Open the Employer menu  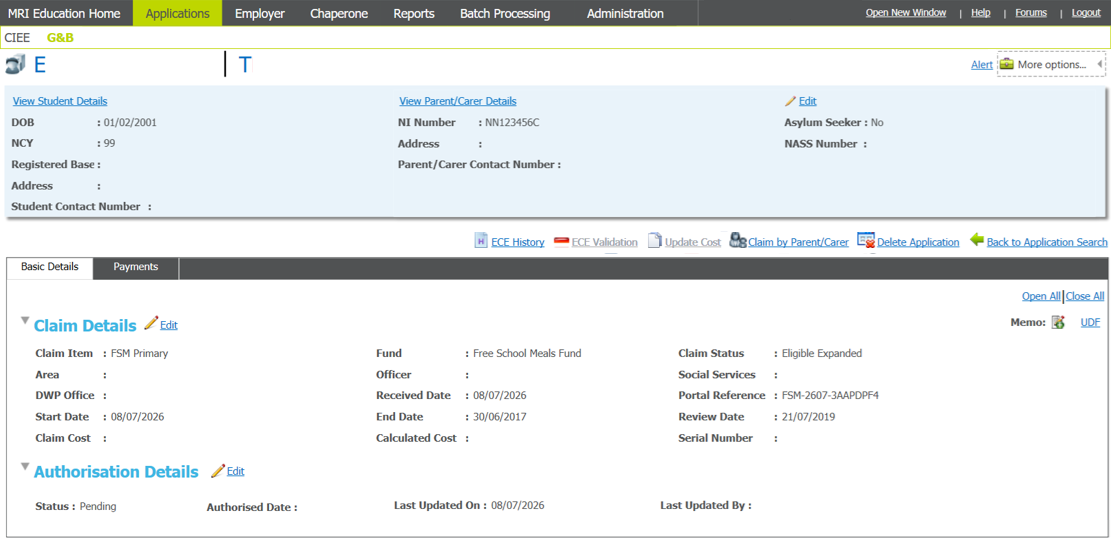coord(260,13)
